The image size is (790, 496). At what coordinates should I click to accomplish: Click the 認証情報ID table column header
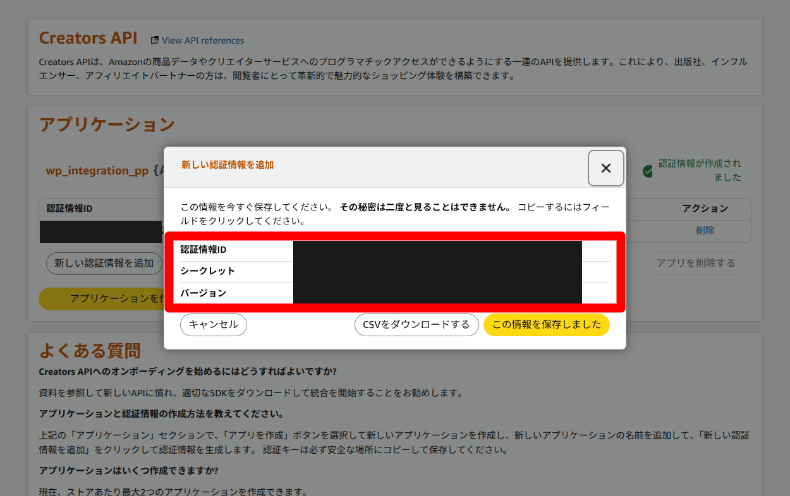70,208
